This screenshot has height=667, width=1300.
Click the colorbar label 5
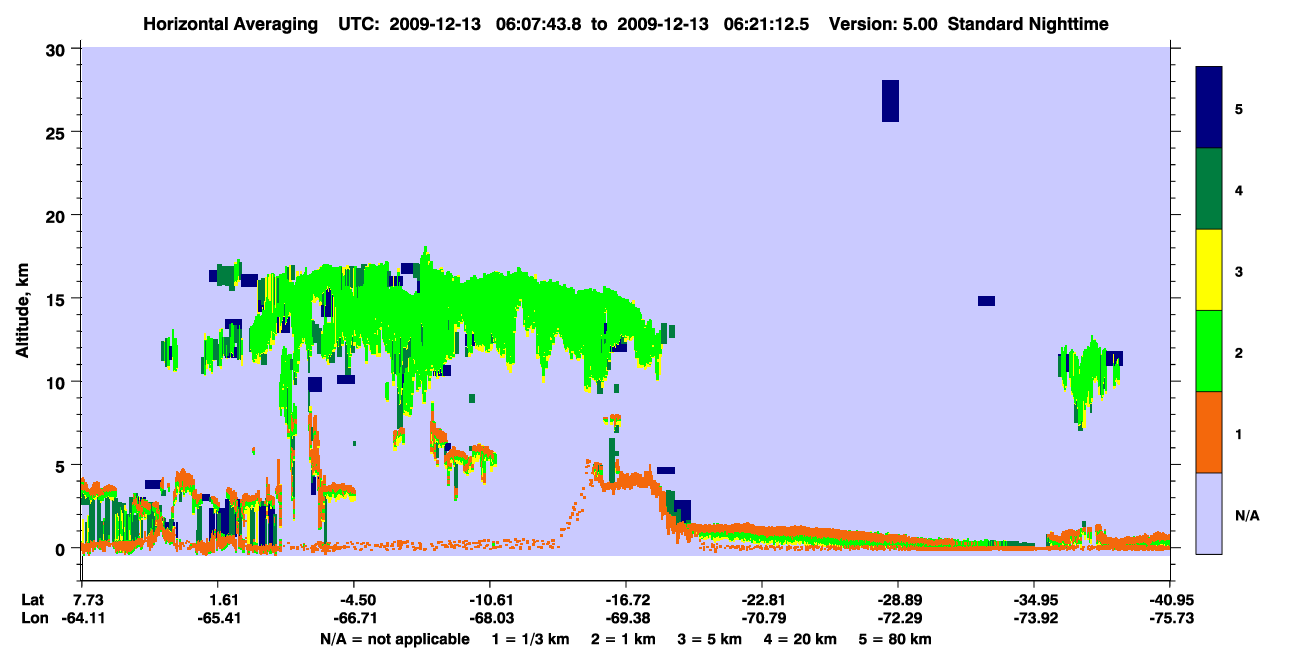pos(1238,107)
